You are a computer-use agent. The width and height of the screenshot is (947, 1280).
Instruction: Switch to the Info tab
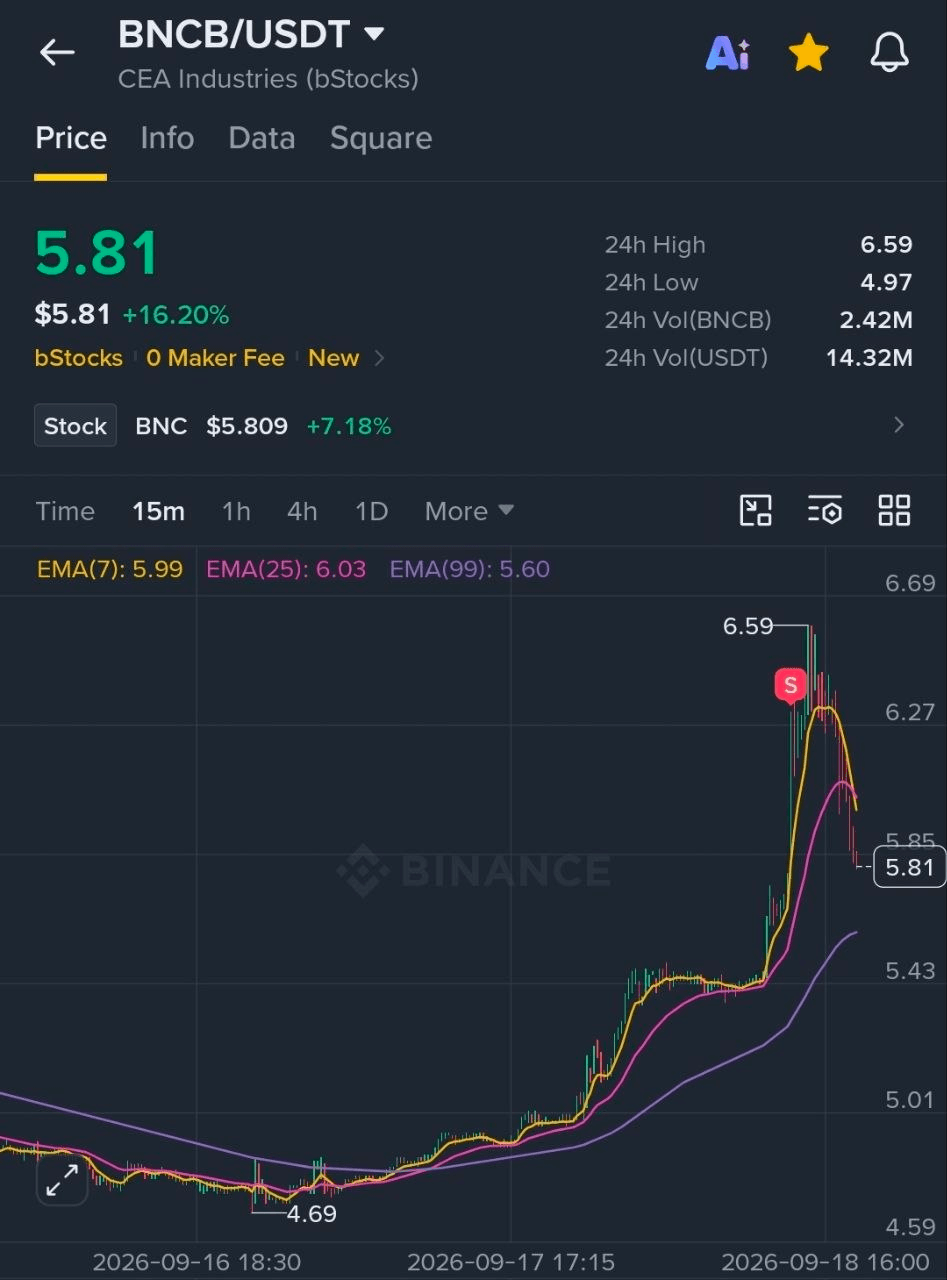pyautogui.click(x=167, y=138)
